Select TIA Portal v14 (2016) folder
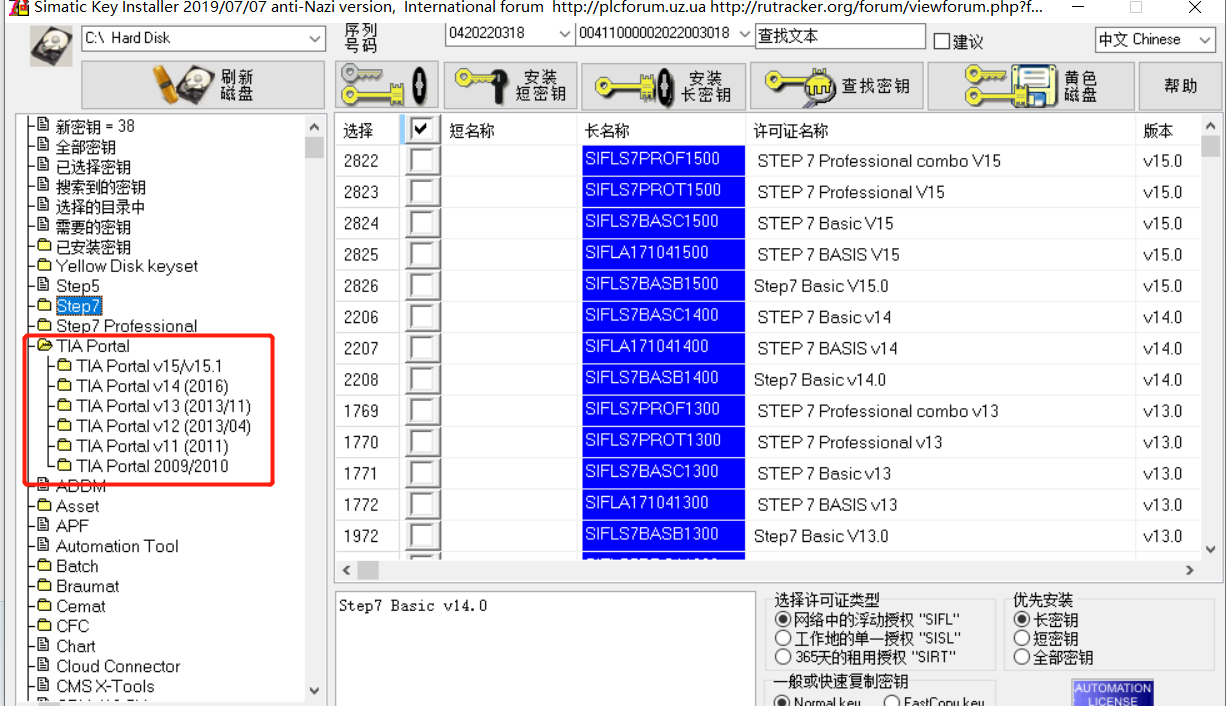1226x706 pixels. coord(152,386)
